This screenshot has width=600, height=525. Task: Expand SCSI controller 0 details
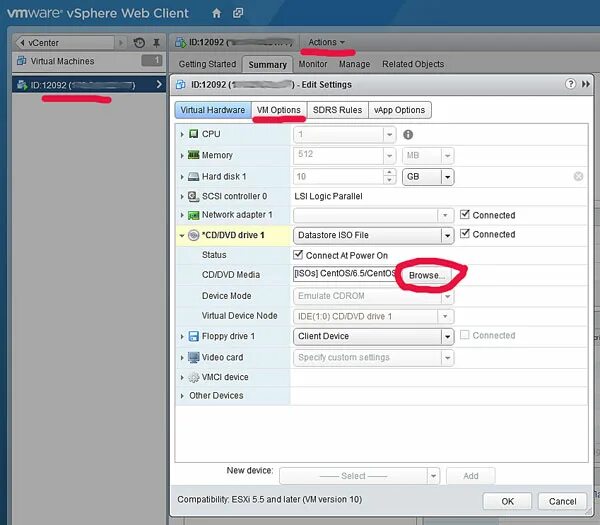182,197
